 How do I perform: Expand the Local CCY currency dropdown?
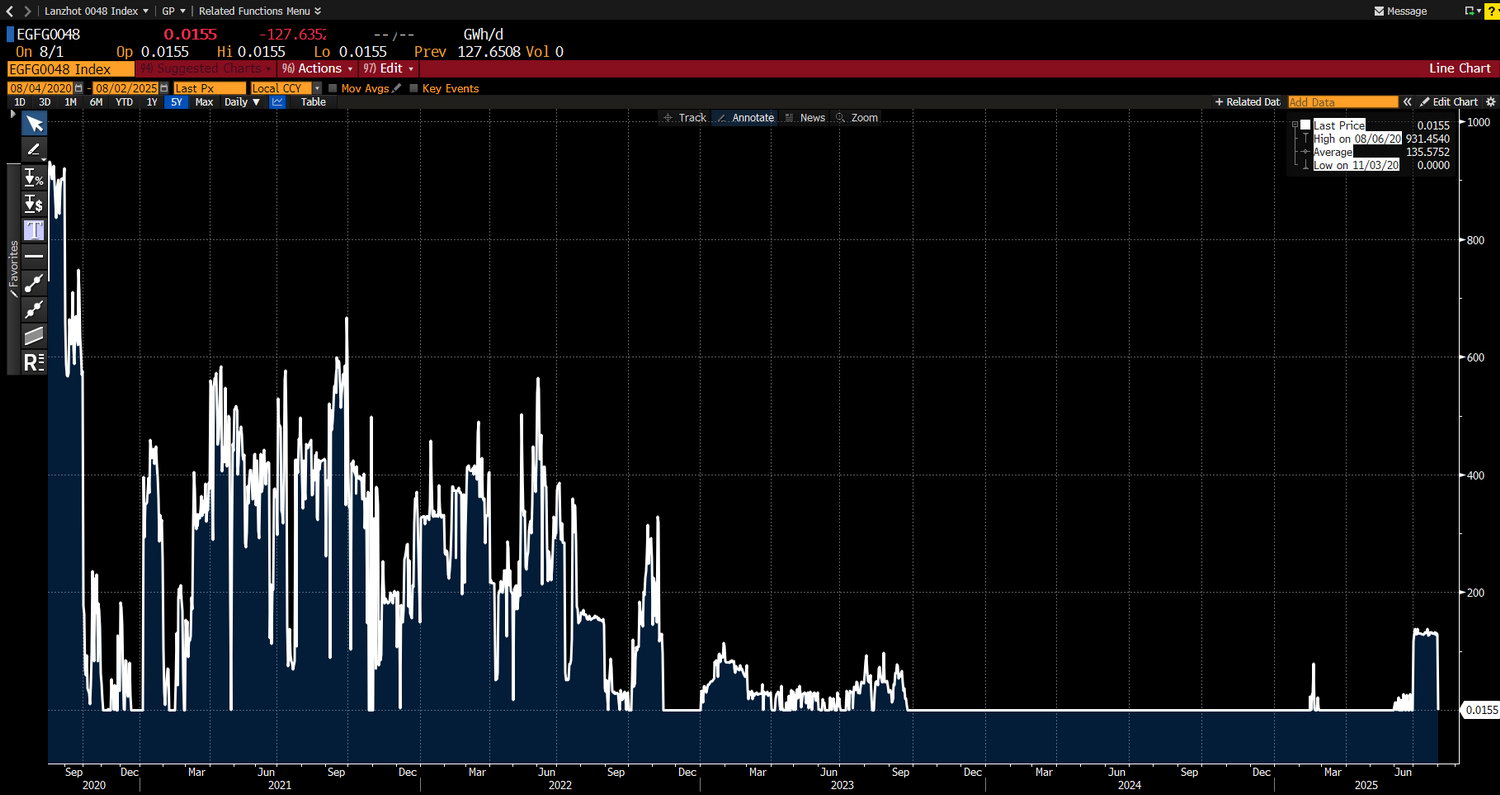[287, 88]
